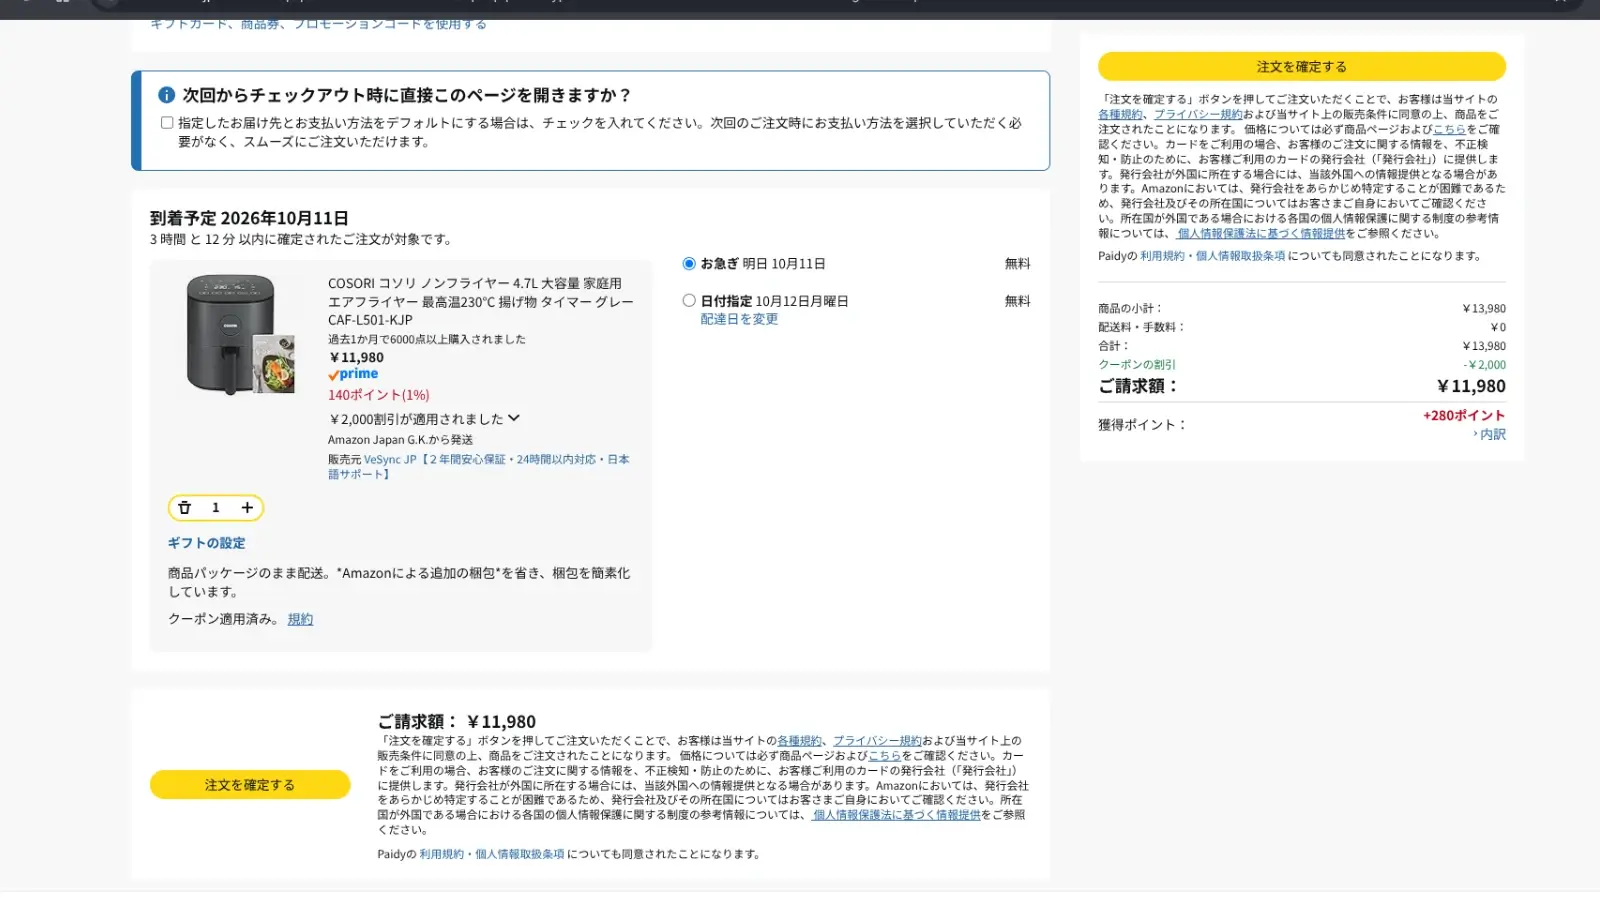Viewport: 1600px width, 900px height.
Task: Expand the ¥2,000割引が適用されました chevron
Action: 514,419
